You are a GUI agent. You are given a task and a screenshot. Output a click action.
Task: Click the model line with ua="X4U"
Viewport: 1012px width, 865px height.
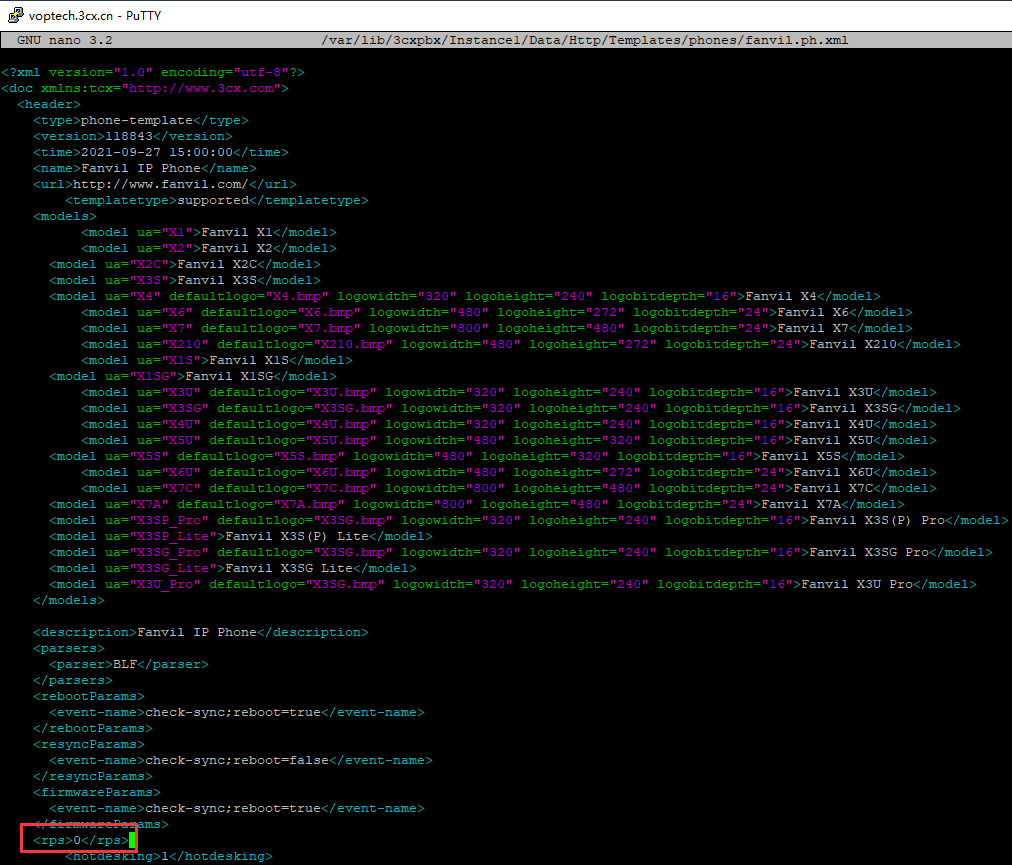click(509, 425)
